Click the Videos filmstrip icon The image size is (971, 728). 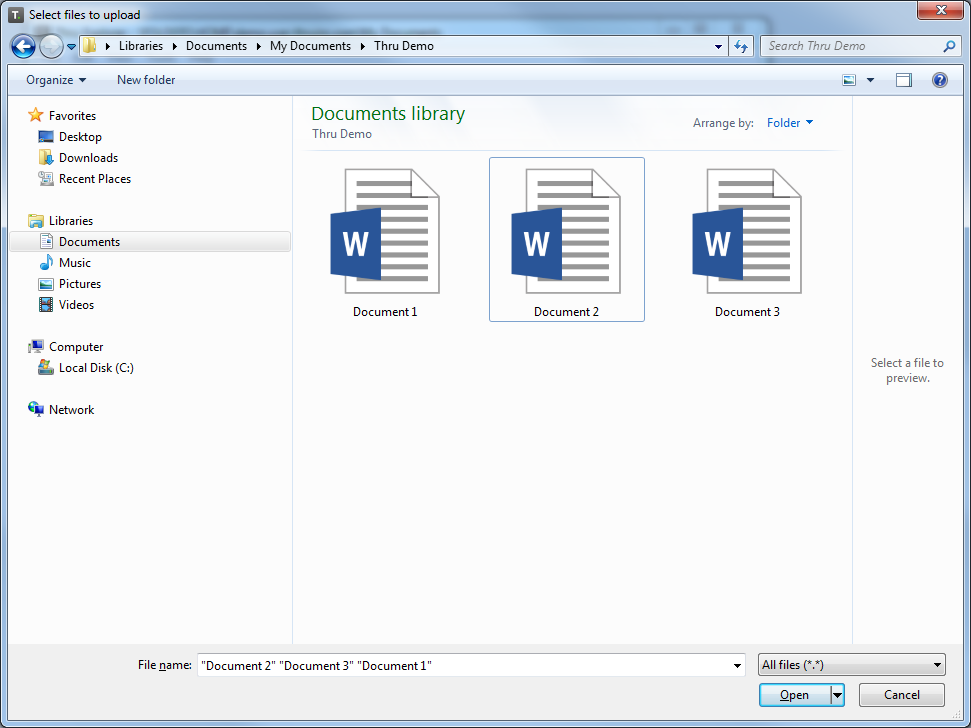46,305
